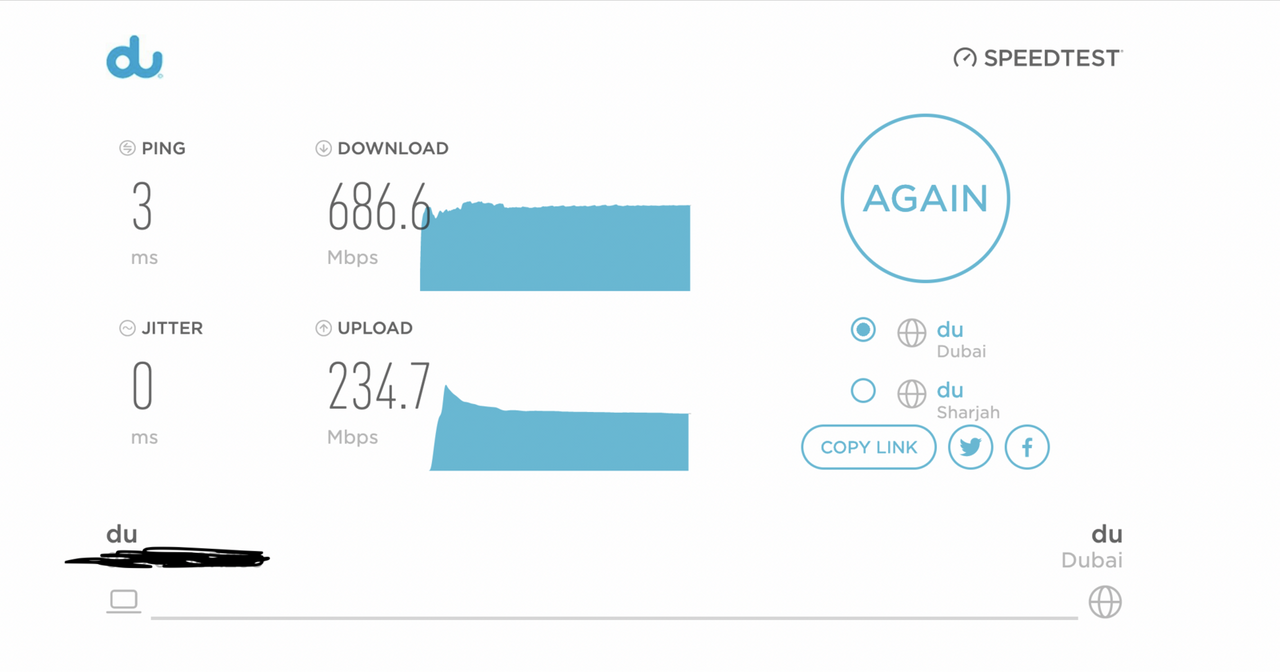Click the upload arrow icon

click(x=323, y=328)
